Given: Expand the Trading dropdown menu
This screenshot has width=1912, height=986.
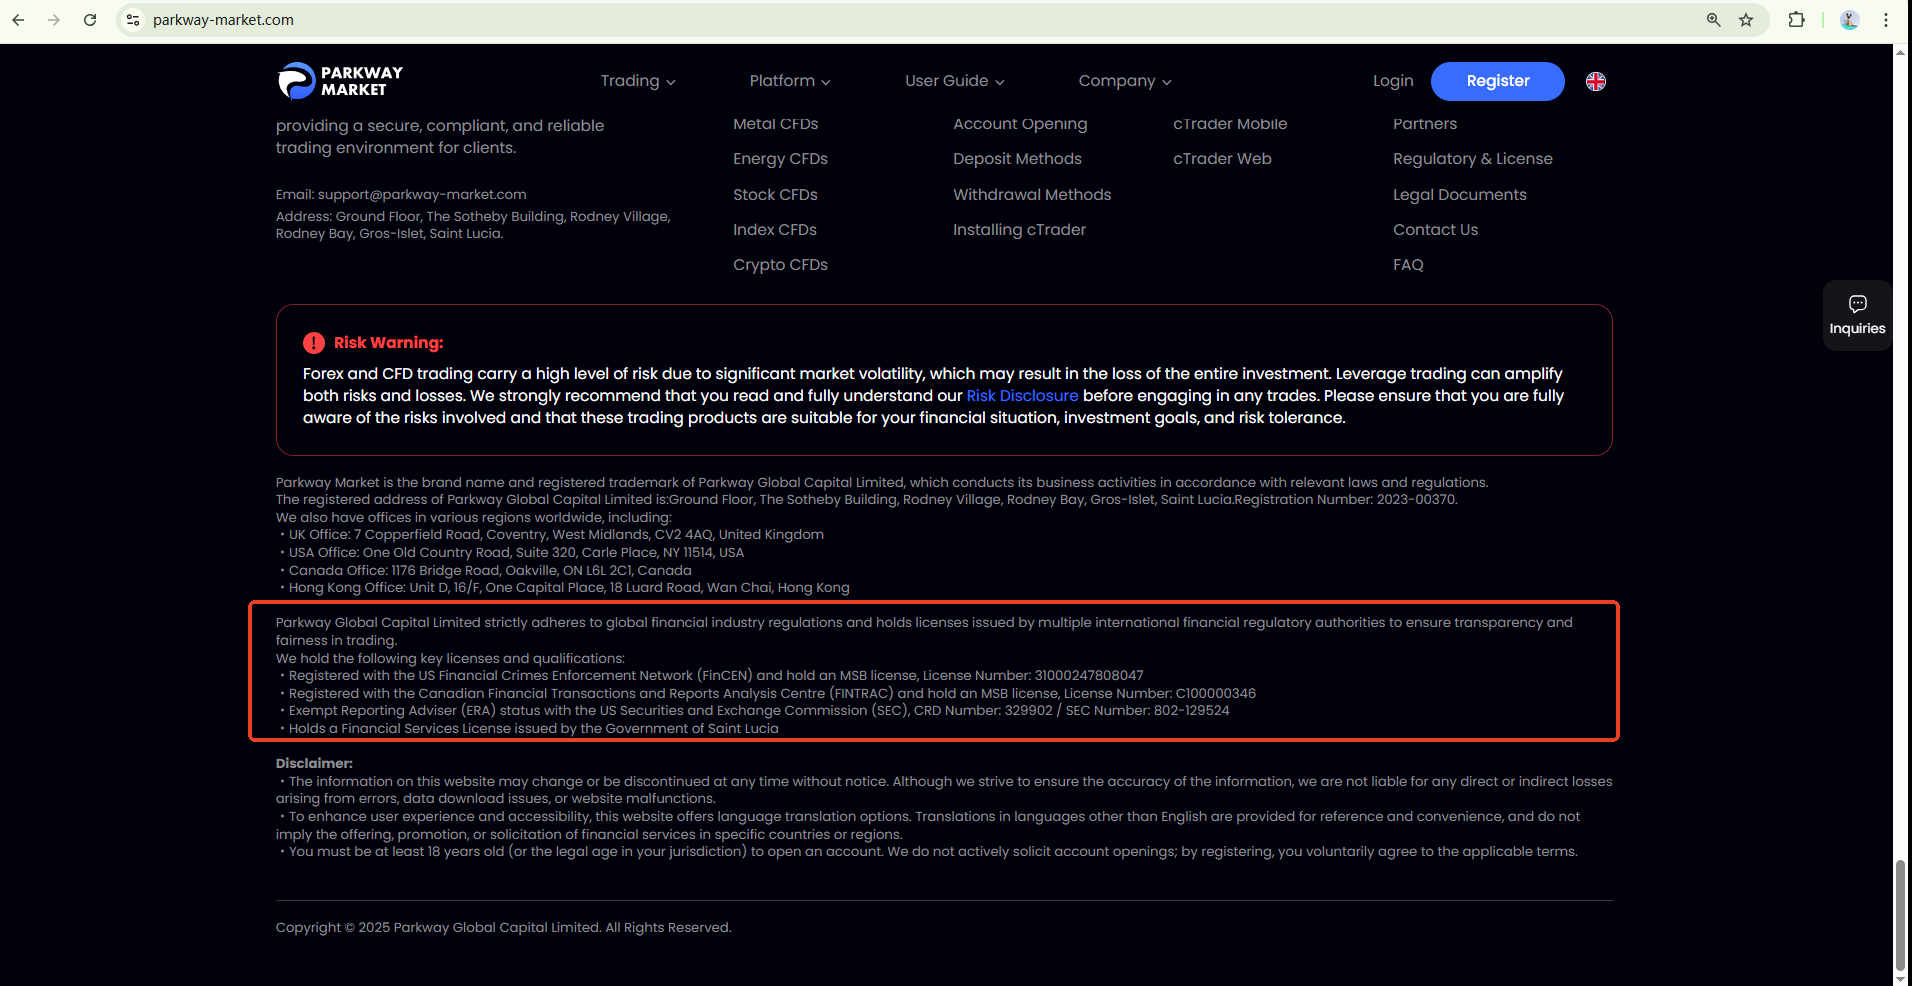Looking at the screenshot, I should coord(638,81).
